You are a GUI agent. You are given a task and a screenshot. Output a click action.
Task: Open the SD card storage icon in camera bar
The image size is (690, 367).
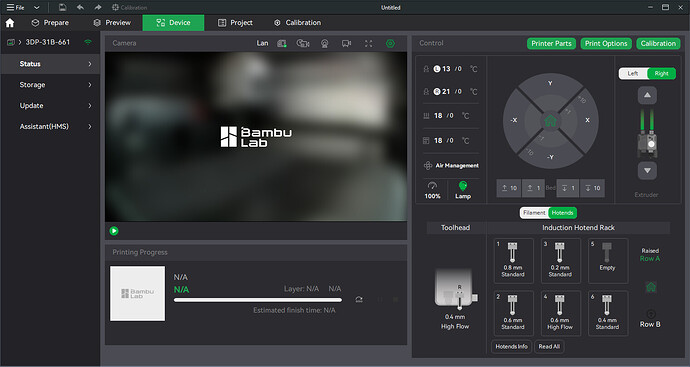coord(282,43)
